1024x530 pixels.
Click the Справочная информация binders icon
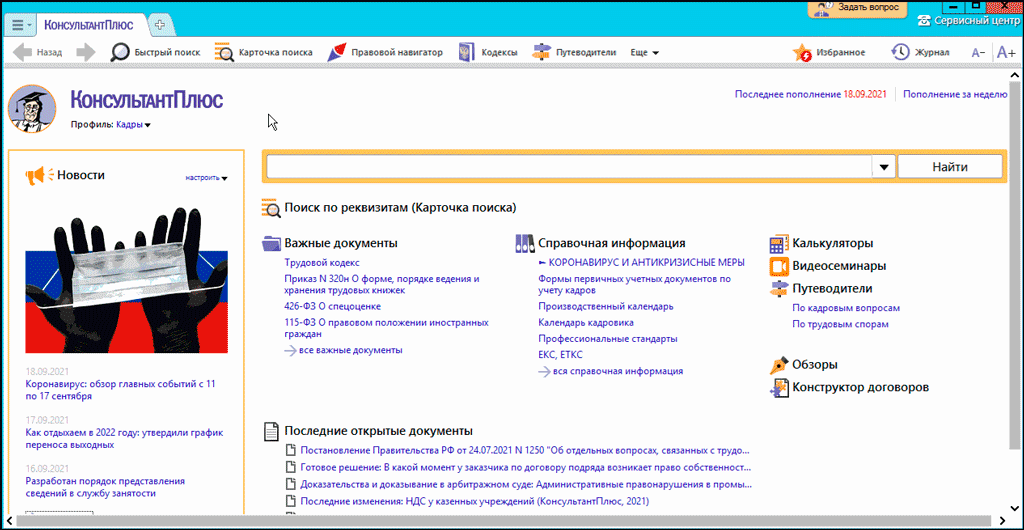[x=524, y=243]
